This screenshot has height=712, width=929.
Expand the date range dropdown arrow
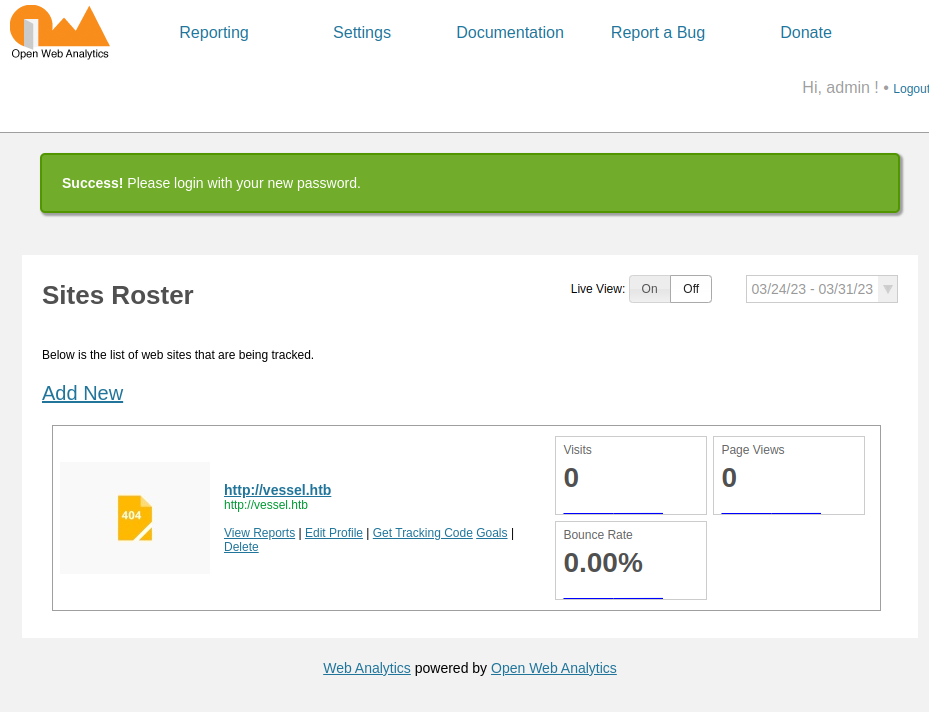click(888, 289)
